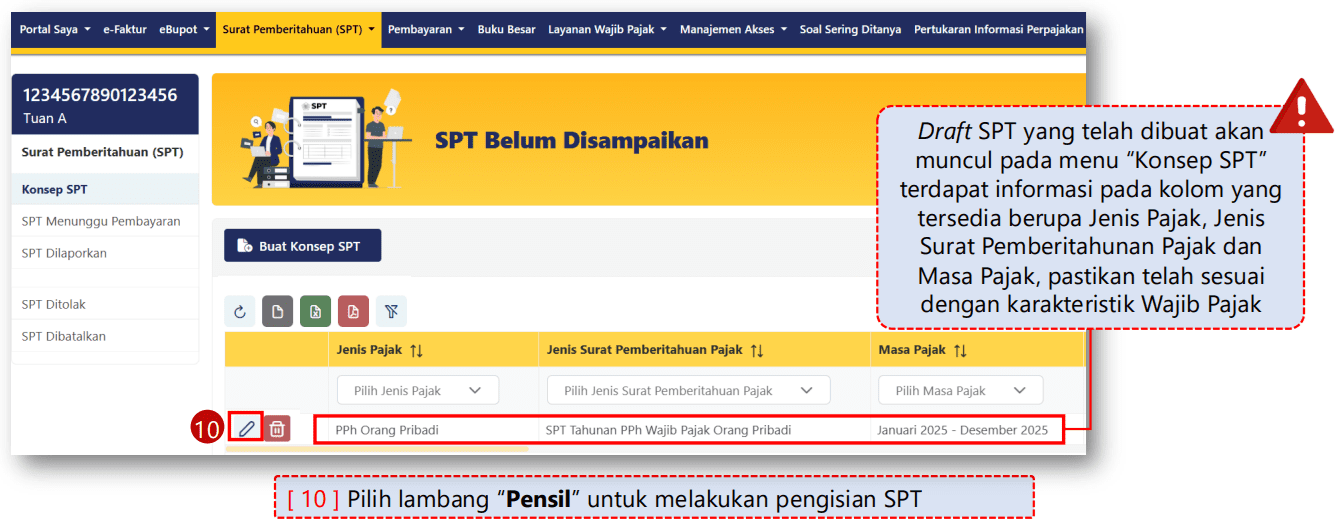Open Soal Sering Ditanya menu item
Screen dimensions: 1337x524
point(850,30)
